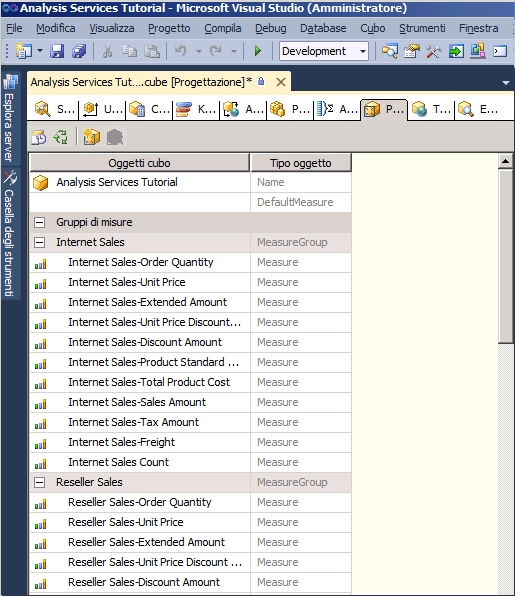This screenshot has width=515, height=596.
Task: Open the New Project dropdown arrow
Action: [40, 51]
